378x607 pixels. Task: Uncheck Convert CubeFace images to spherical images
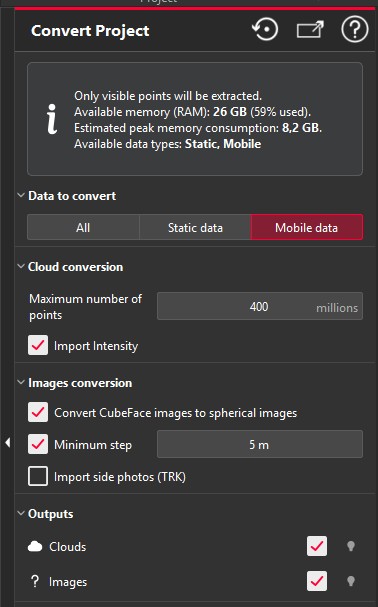click(x=38, y=412)
